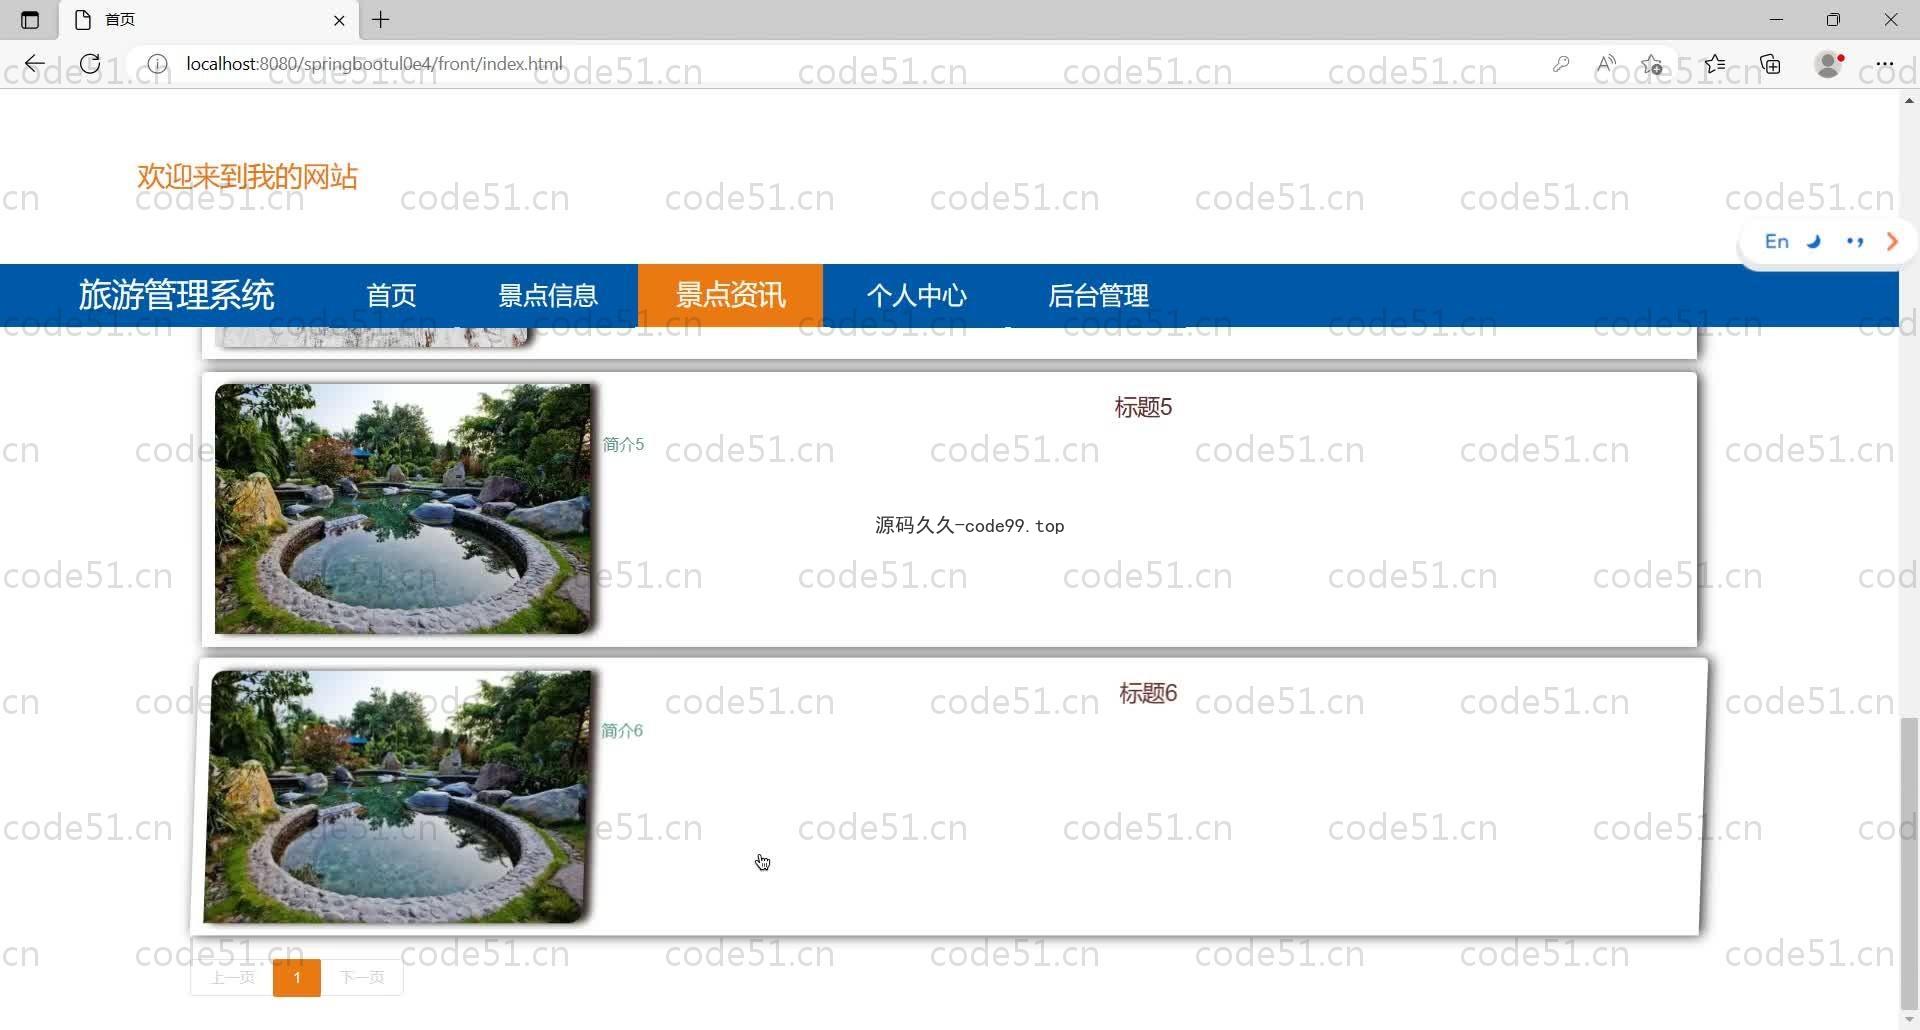Toggle the moon icon on input toolbar
The width and height of the screenshot is (1920, 1030).
tap(1815, 242)
